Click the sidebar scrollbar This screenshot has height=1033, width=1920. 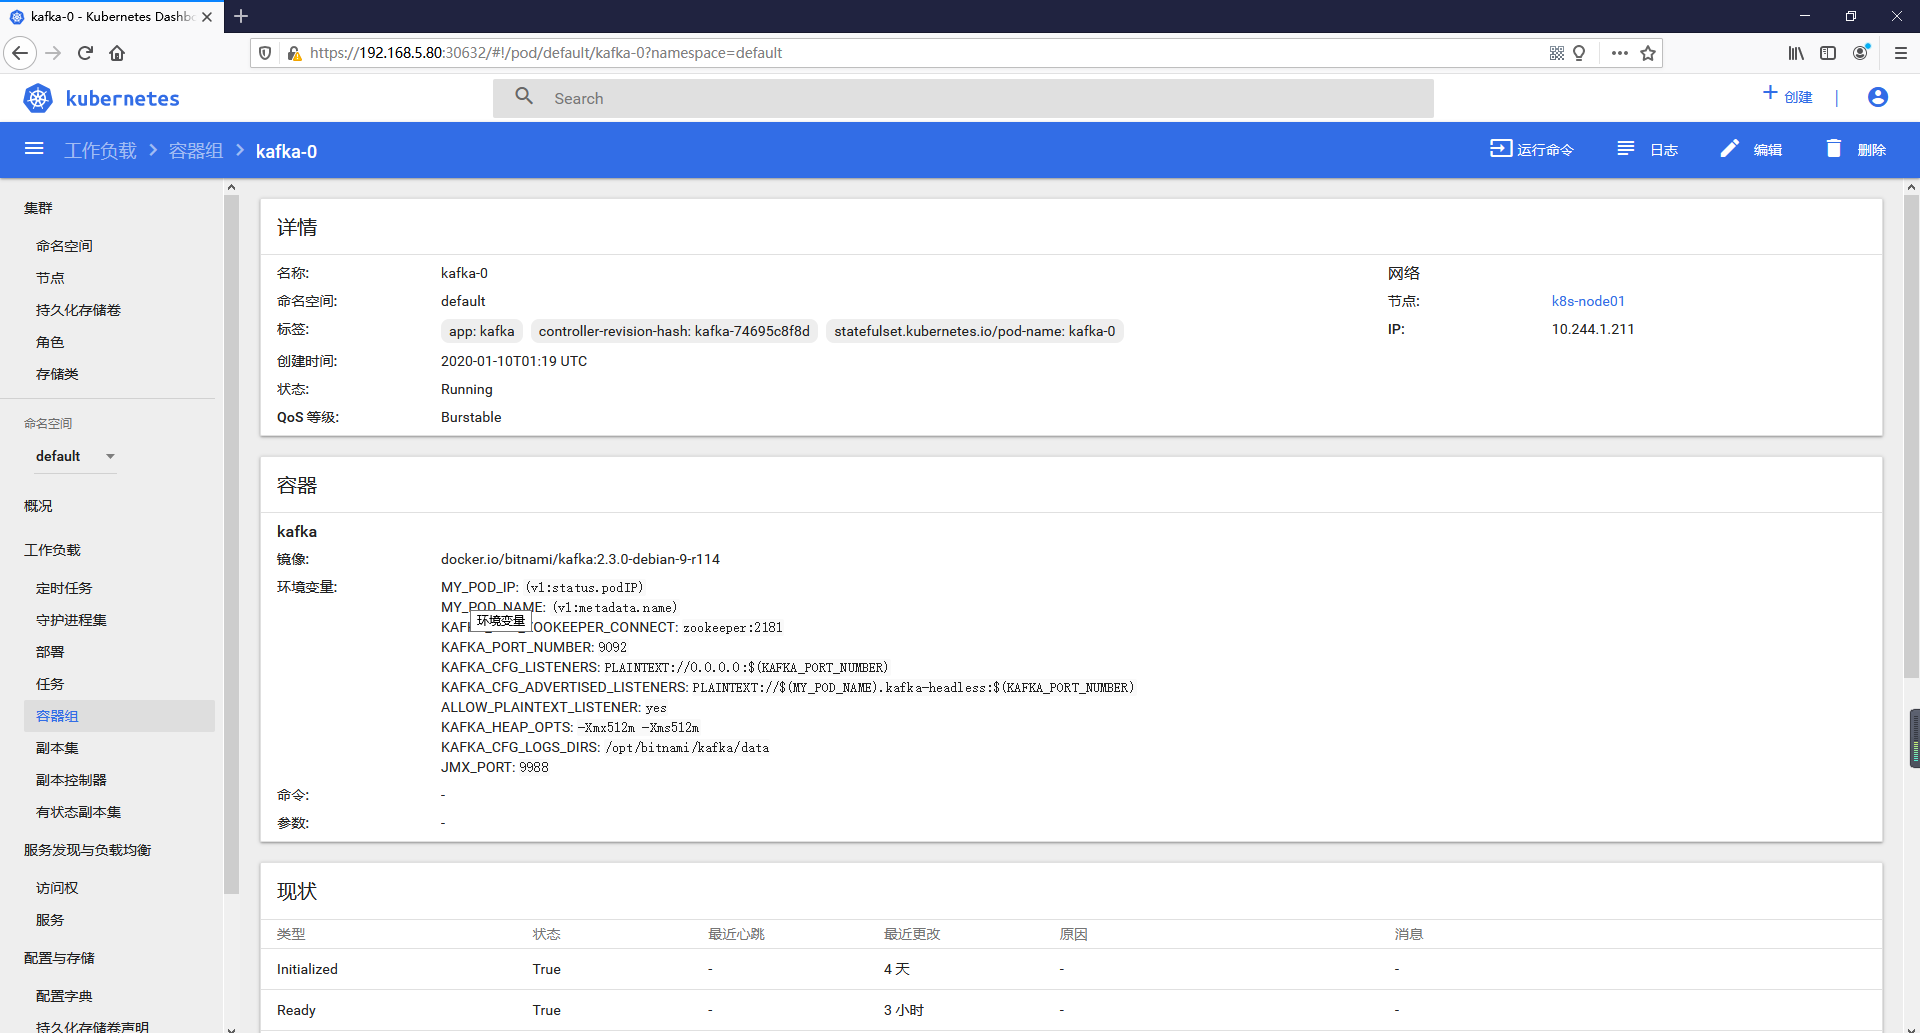pos(231,544)
